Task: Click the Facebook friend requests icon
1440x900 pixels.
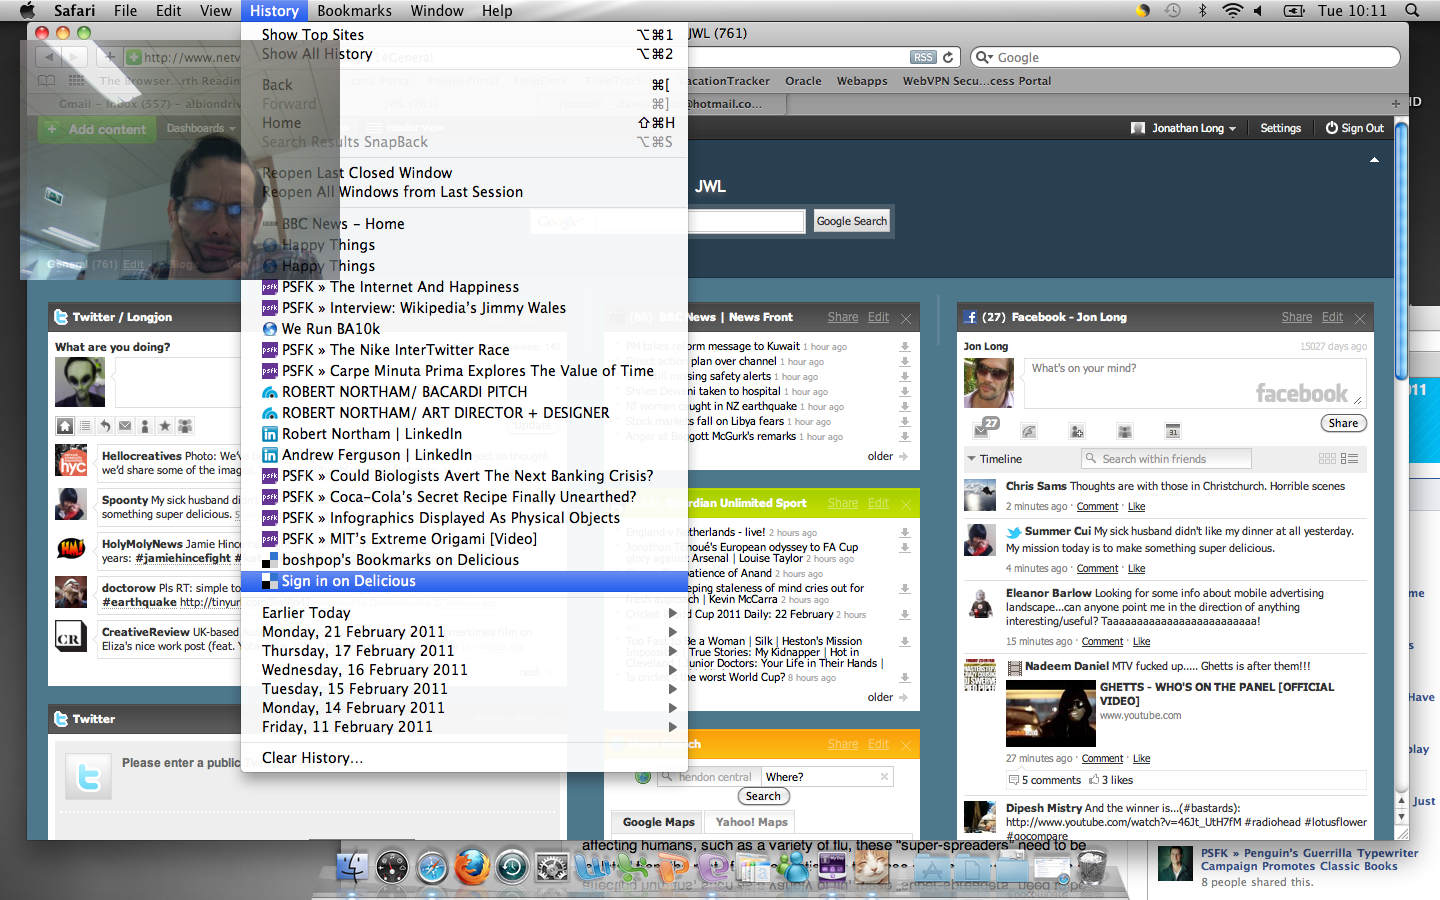Action: (x=1077, y=431)
